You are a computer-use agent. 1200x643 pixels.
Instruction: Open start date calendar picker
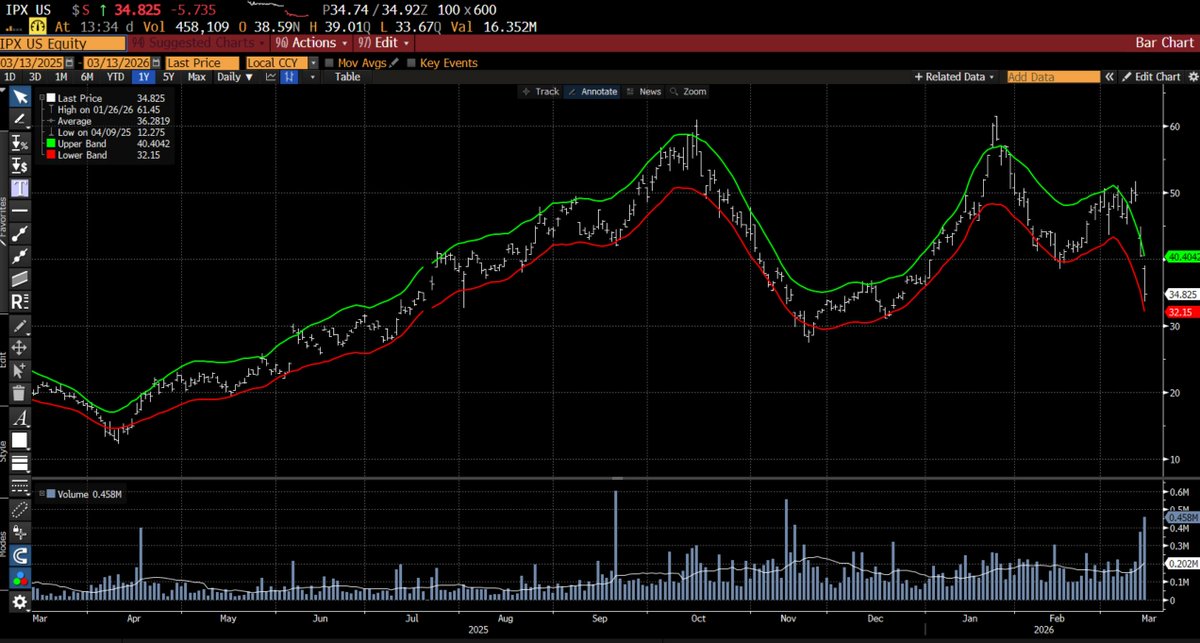69,63
